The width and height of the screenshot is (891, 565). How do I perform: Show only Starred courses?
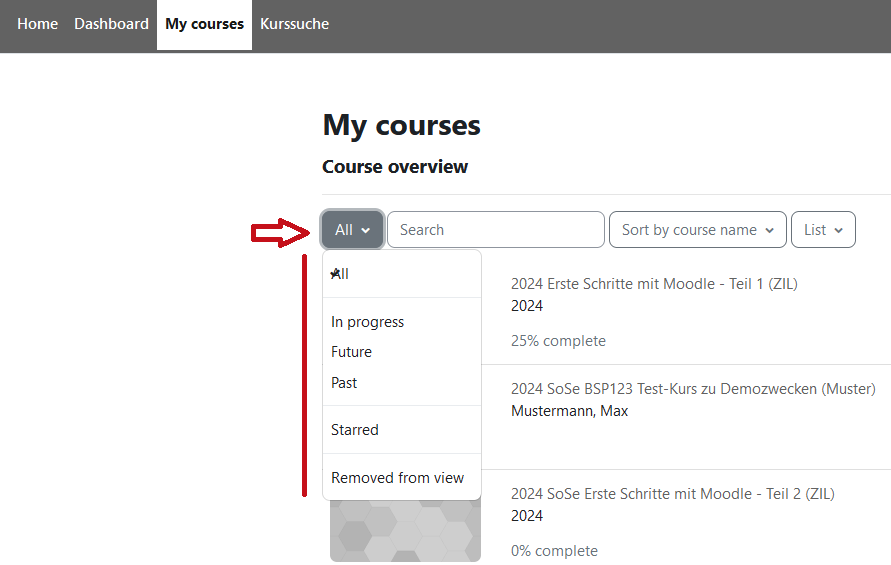pyautogui.click(x=354, y=430)
